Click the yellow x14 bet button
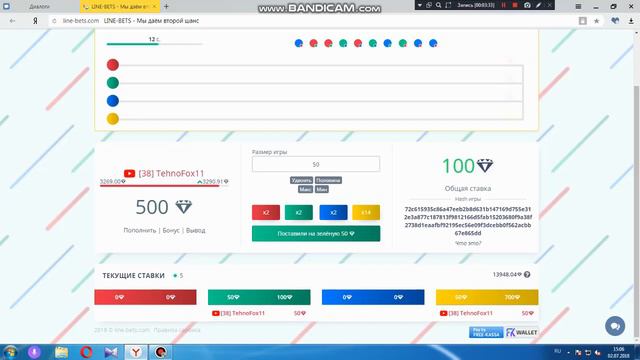This screenshot has width=640, height=360. point(366,212)
